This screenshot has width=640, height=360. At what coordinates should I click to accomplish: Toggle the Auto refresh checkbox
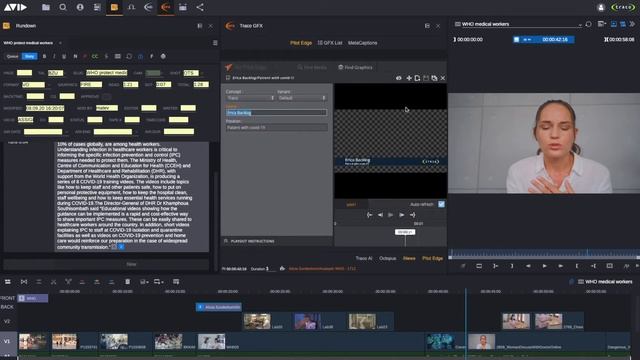click(x=441, y=204)
